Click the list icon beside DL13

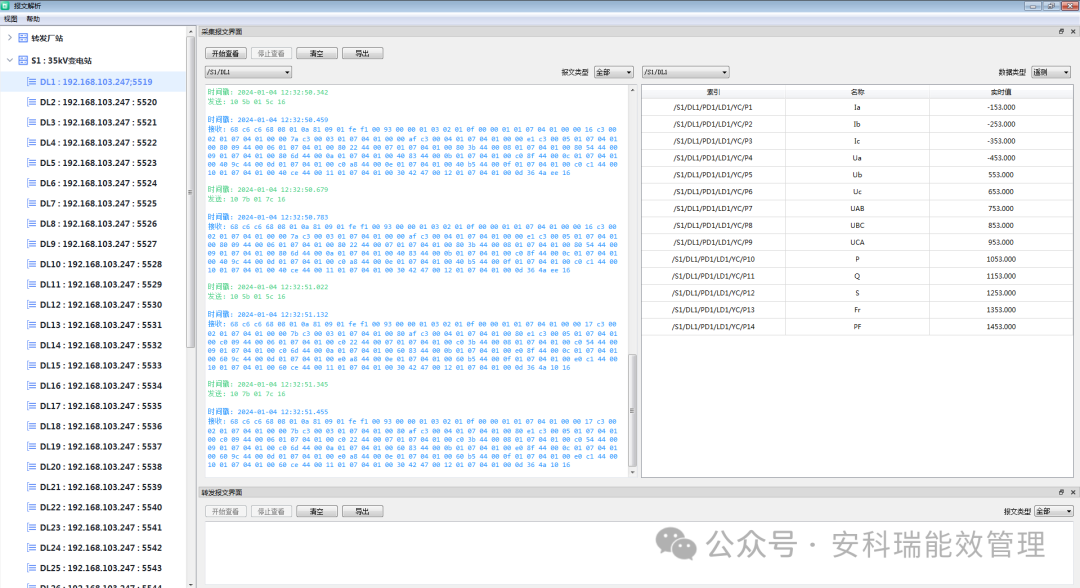pos(31,324)
